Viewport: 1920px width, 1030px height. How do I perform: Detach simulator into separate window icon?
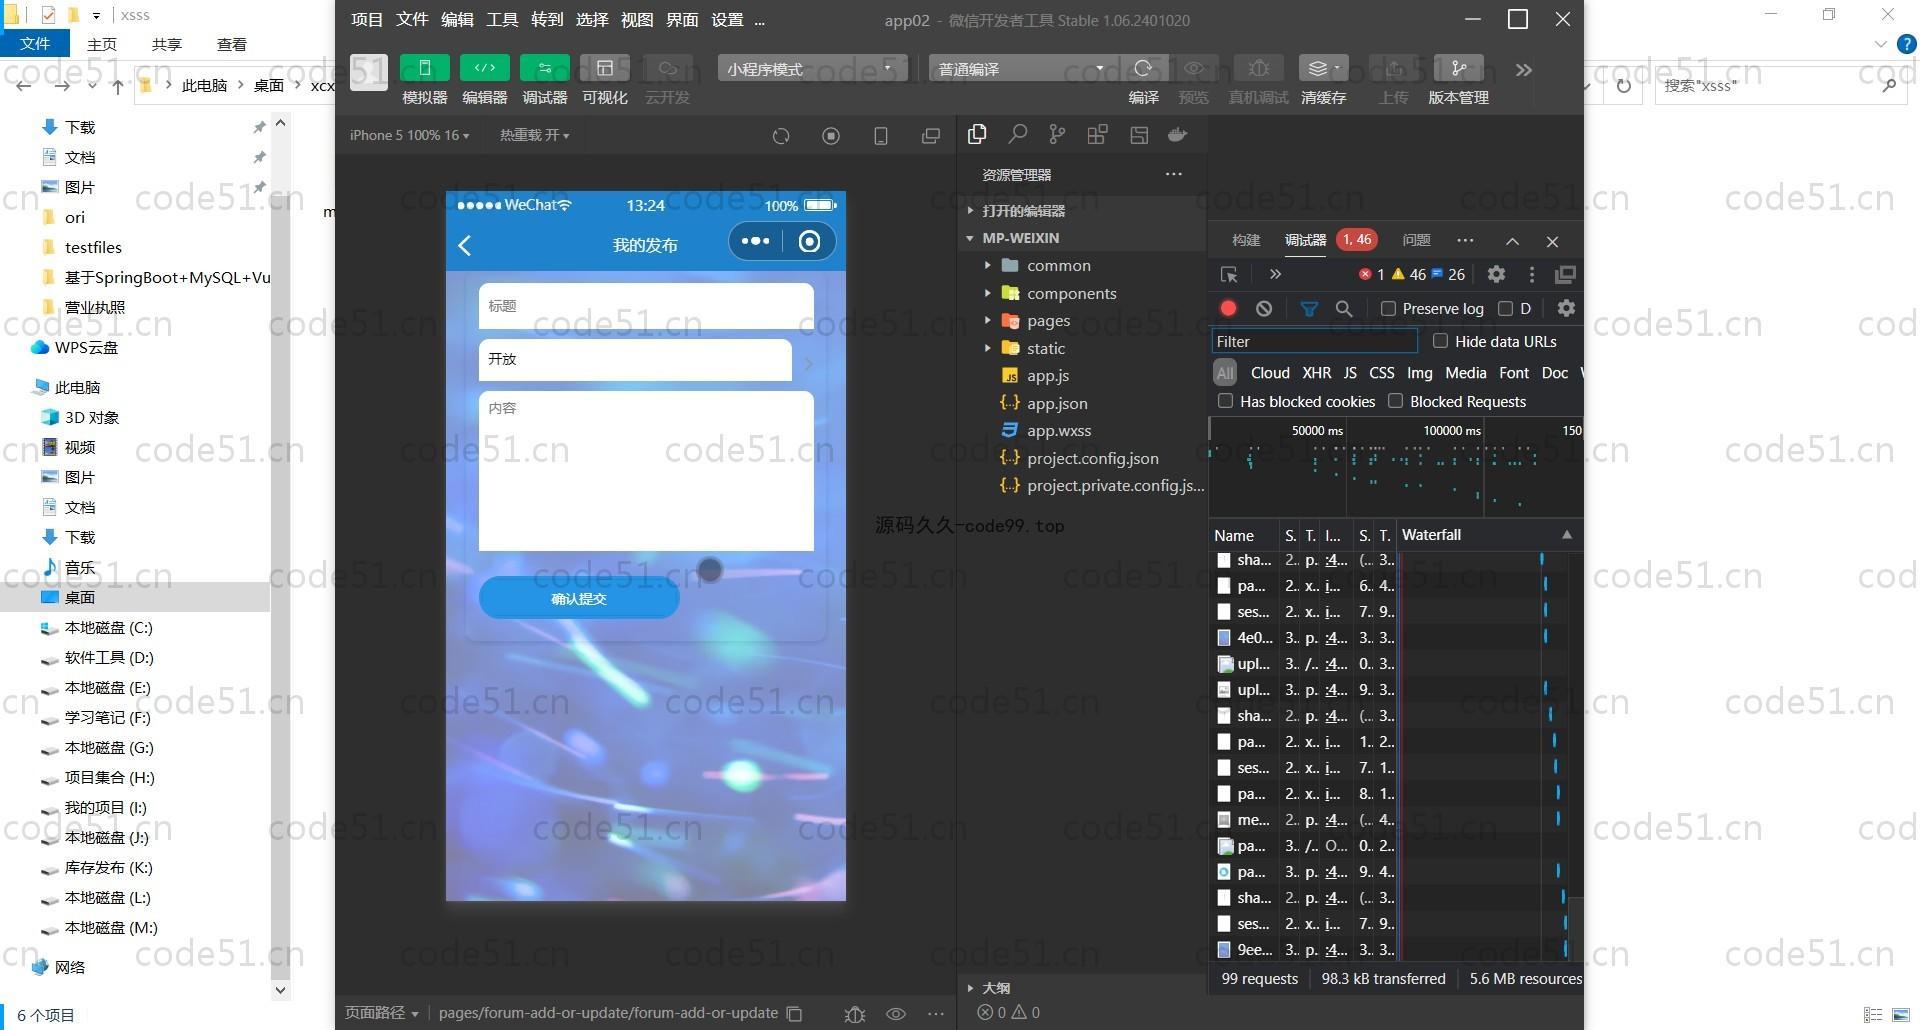pyautogui.click(x=931, y=136)
